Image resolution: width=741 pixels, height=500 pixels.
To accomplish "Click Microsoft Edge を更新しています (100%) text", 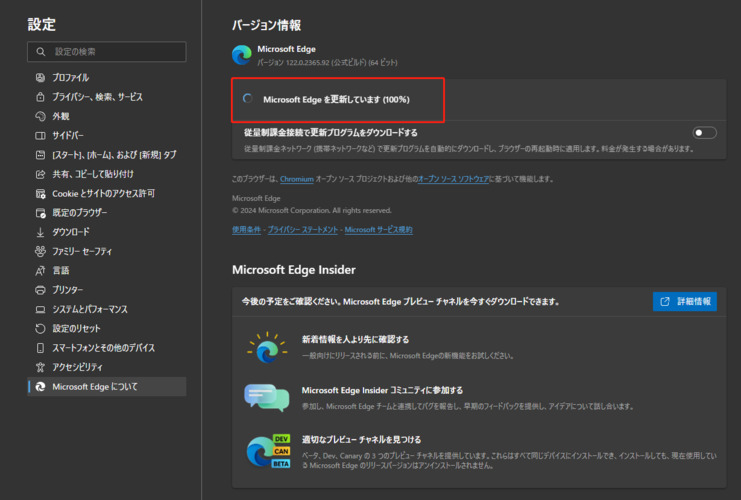I will point(336,100).
